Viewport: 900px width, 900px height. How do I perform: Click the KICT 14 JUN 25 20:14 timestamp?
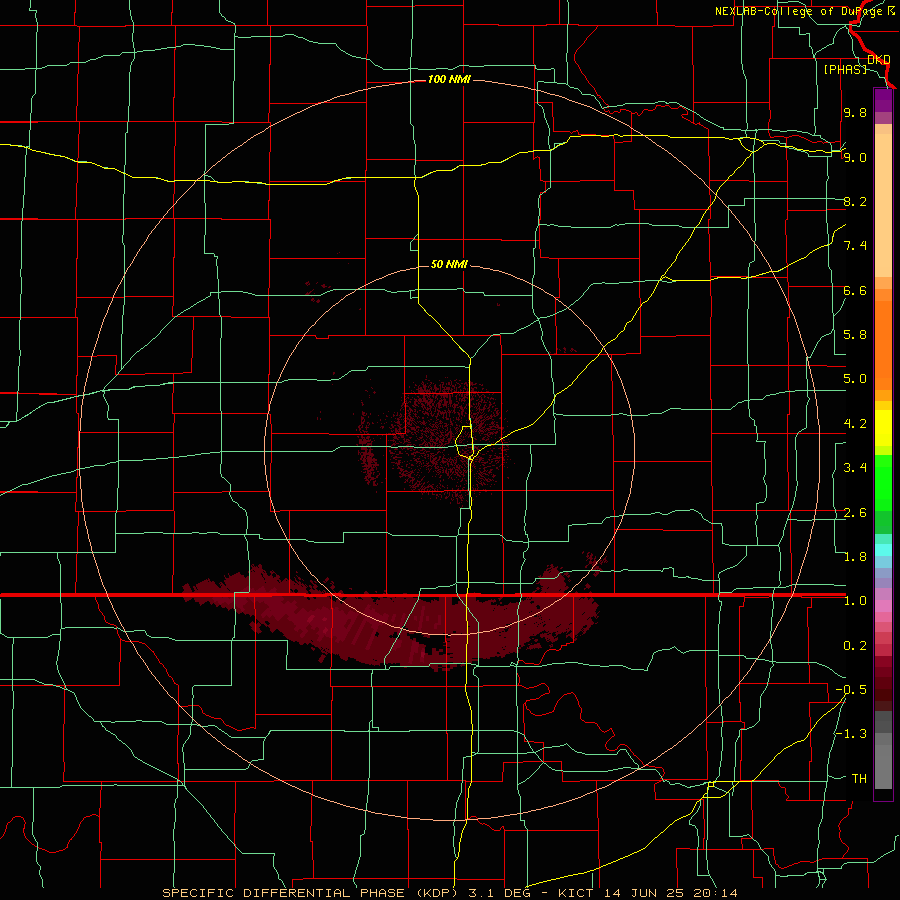pos(647,893)
